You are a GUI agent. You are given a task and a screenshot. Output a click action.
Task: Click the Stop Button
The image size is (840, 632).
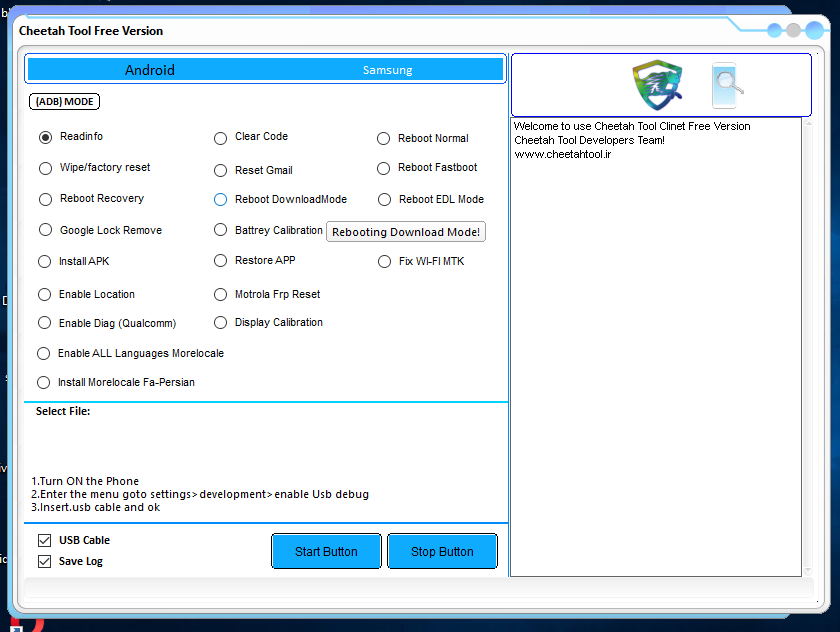coord(442,551)
